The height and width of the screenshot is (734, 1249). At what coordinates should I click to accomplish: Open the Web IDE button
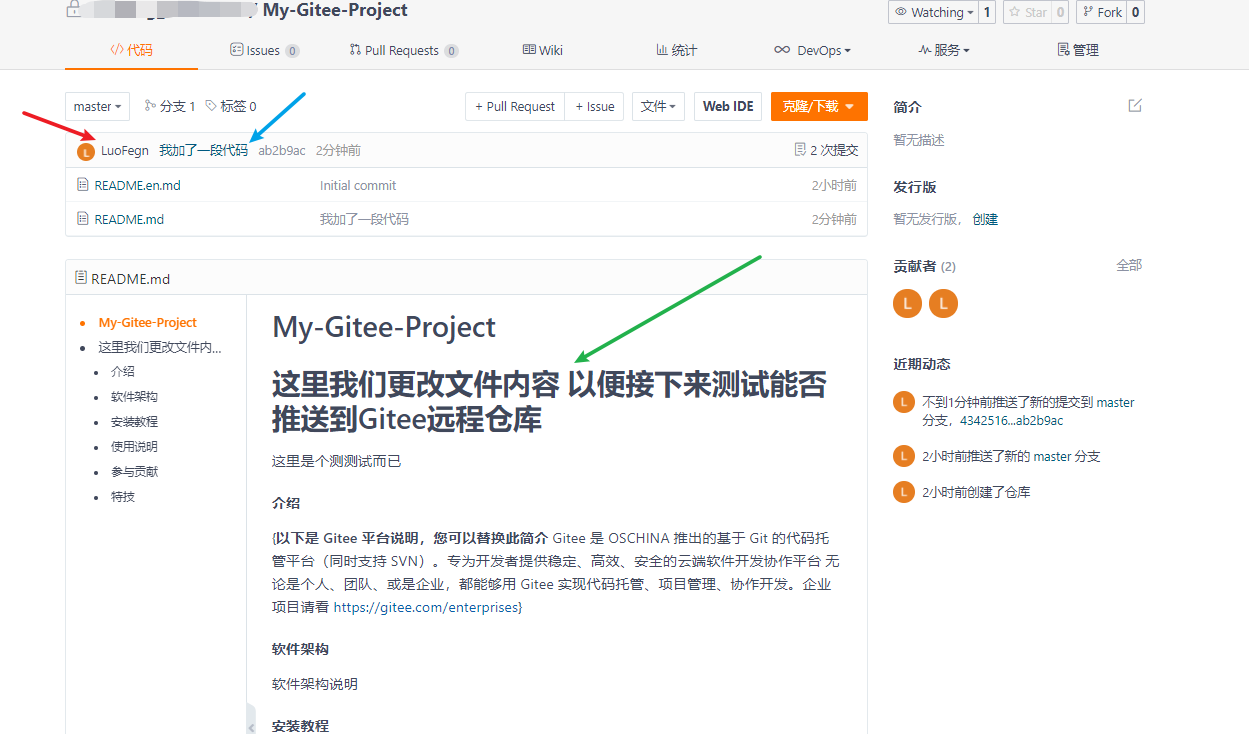coord(728,106)
